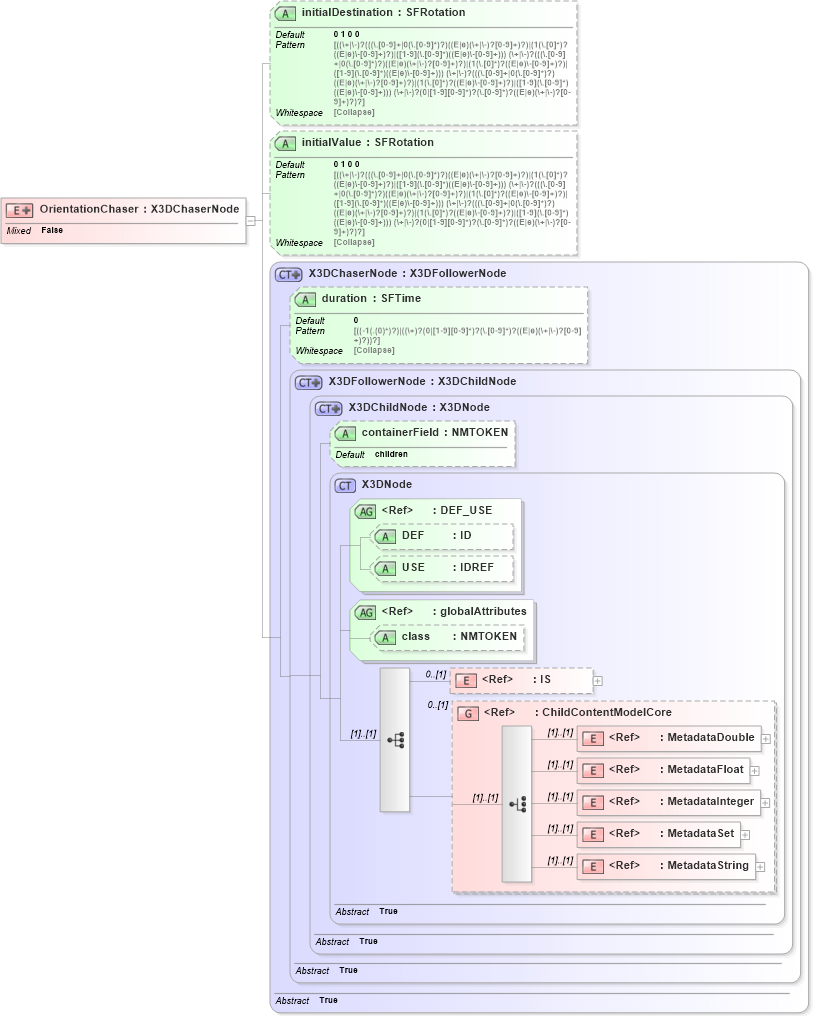Click the MetadataInteger element E icon
Image resolution: width=813 pixels, height=1016 pixels.
[593, 803]
